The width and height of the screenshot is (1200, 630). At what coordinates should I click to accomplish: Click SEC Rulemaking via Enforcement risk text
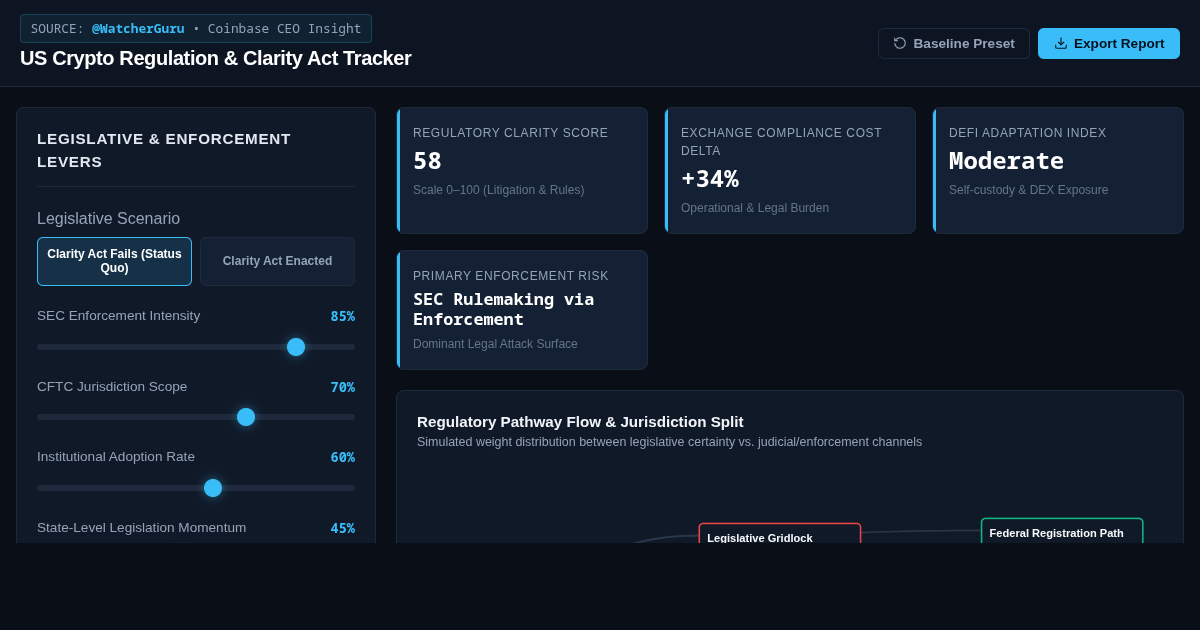503,309
